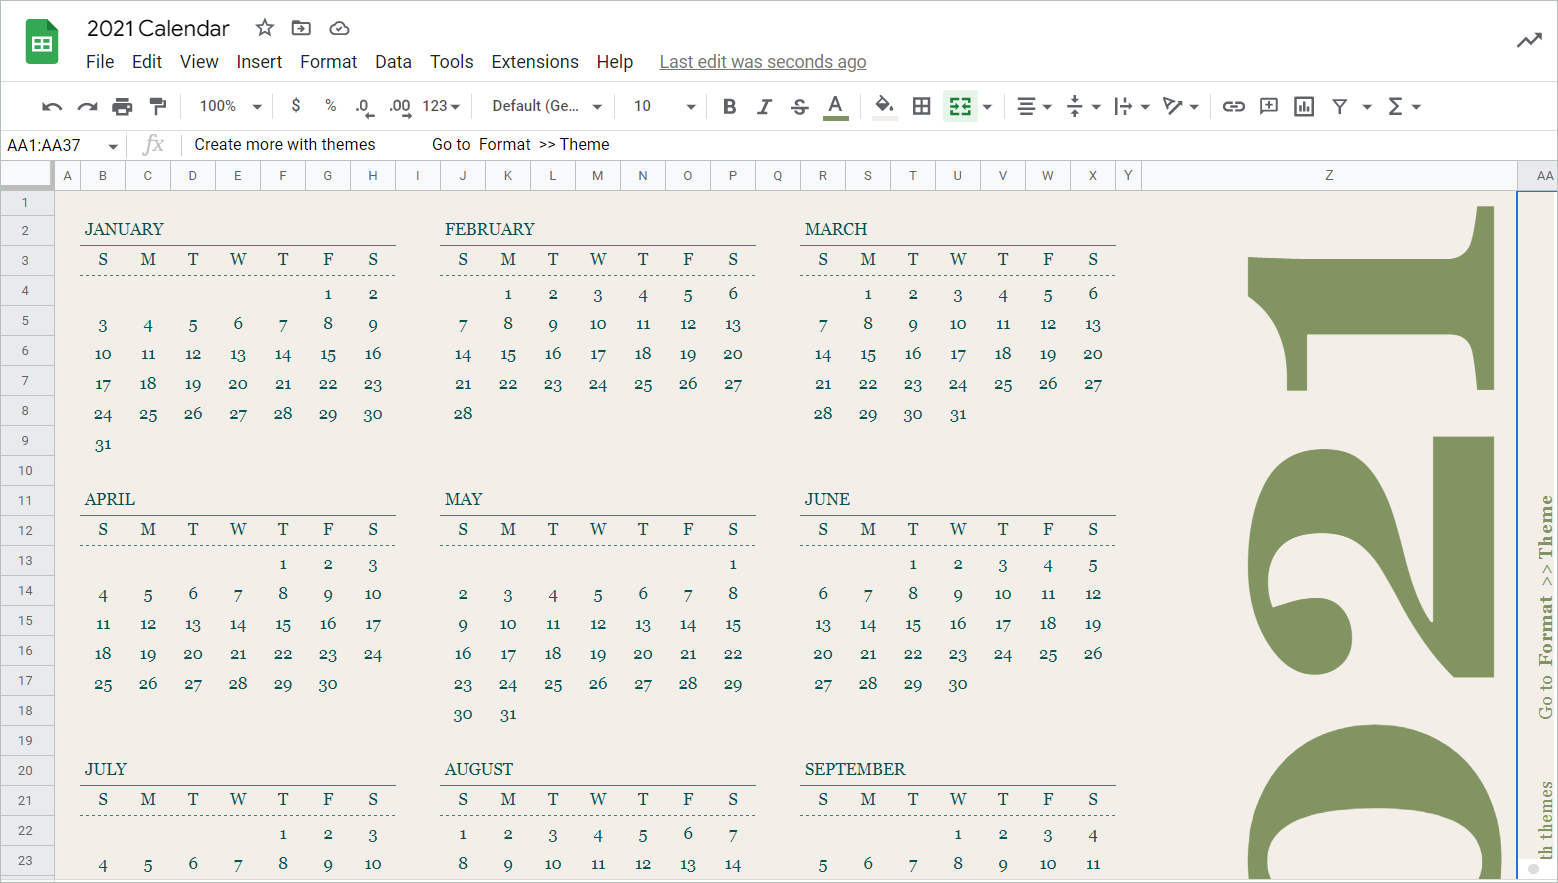Screen dimensions: 1558x883
Task: Open the Format menu
Action: (x=328, y=61)
